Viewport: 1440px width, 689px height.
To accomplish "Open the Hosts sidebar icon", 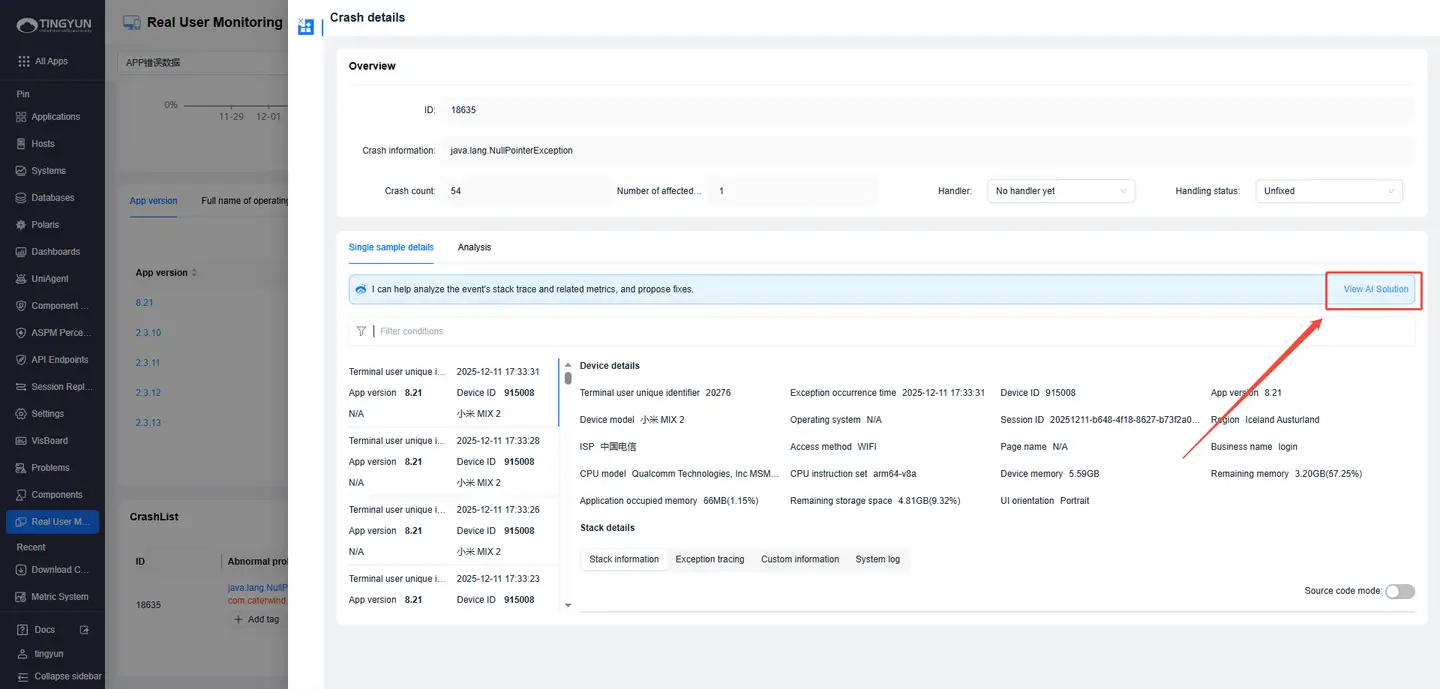I will coord(22,144).
